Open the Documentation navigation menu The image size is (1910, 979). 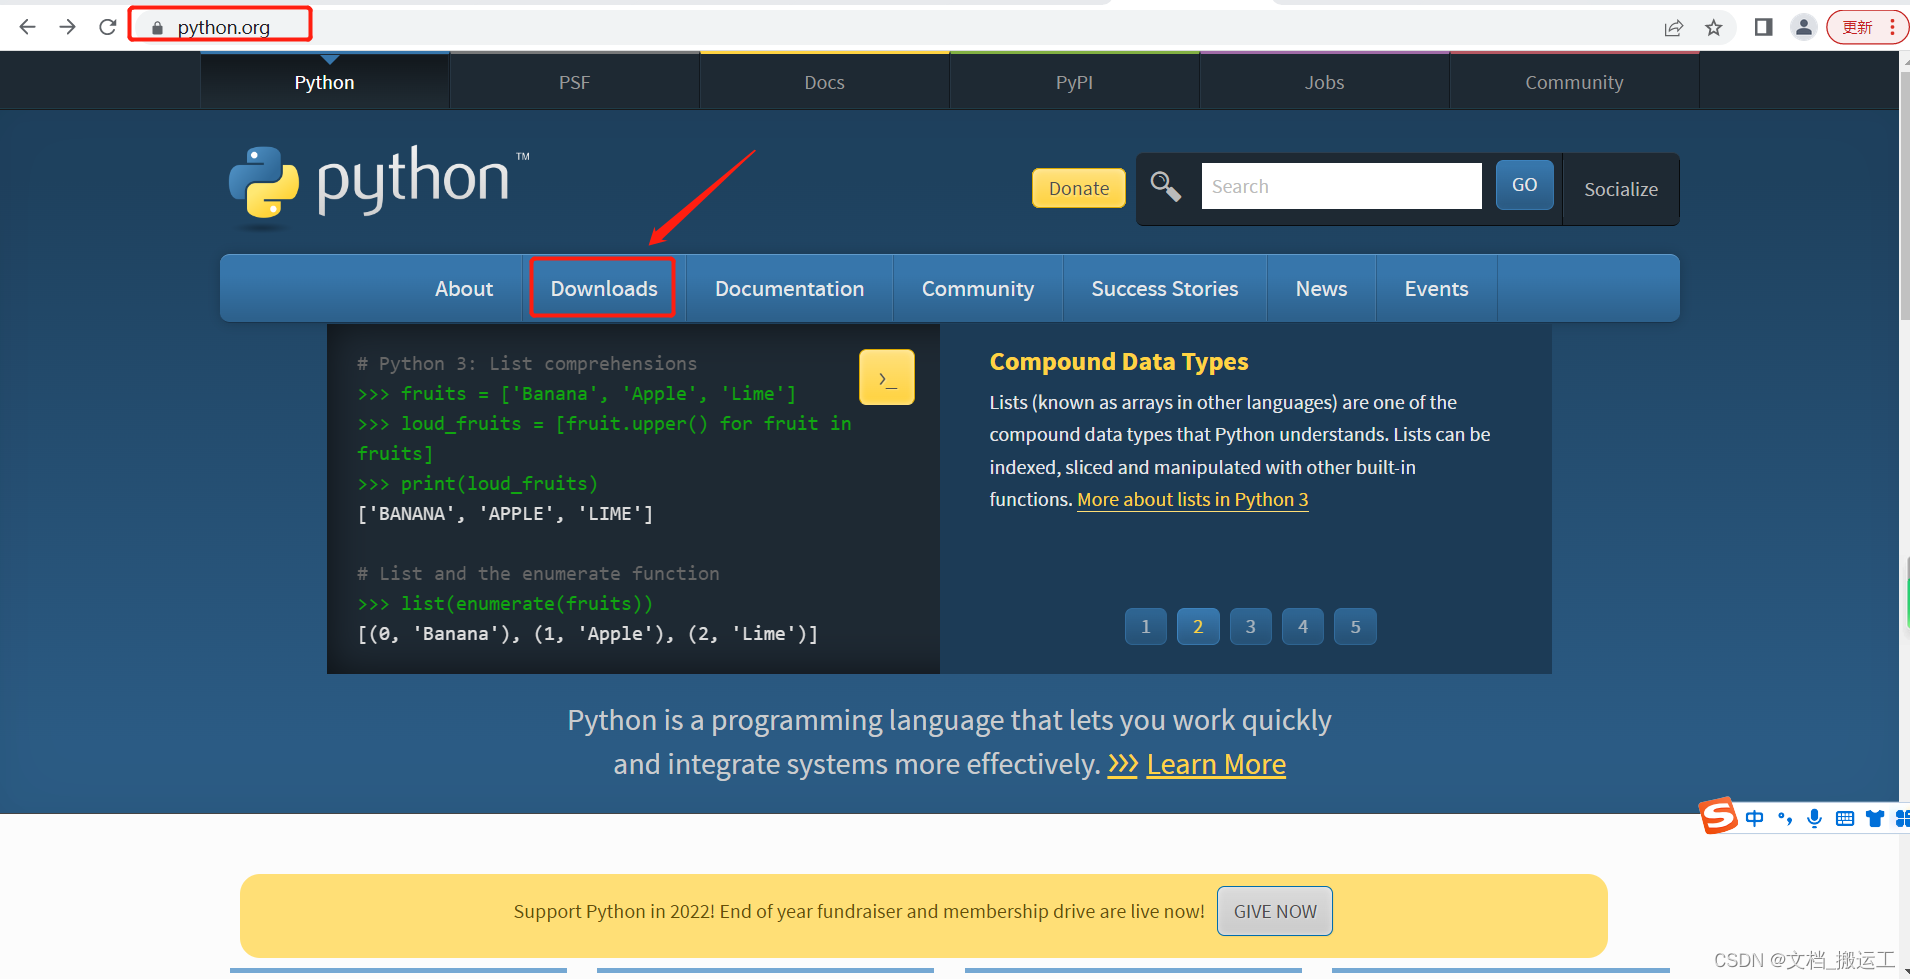pos(789,288)
